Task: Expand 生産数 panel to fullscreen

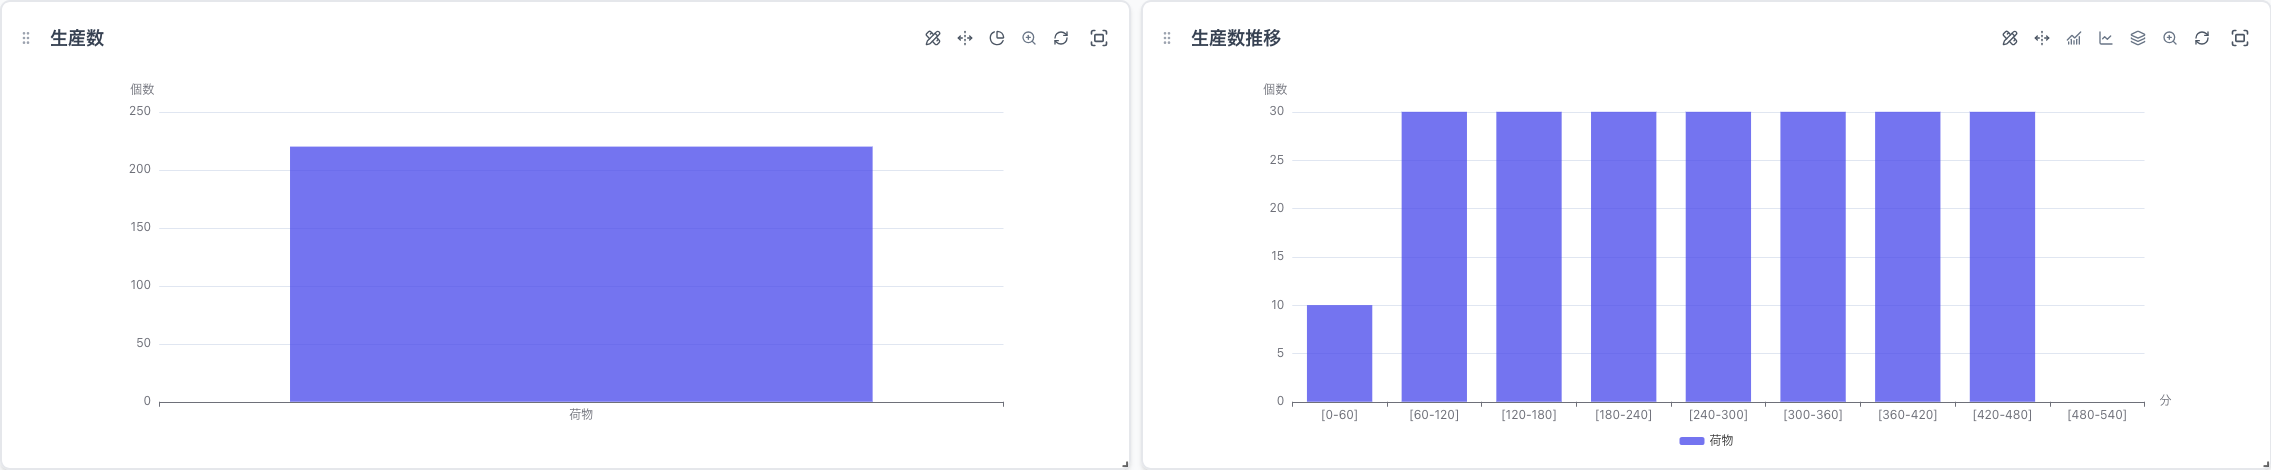Action: tap(1098, 38)
